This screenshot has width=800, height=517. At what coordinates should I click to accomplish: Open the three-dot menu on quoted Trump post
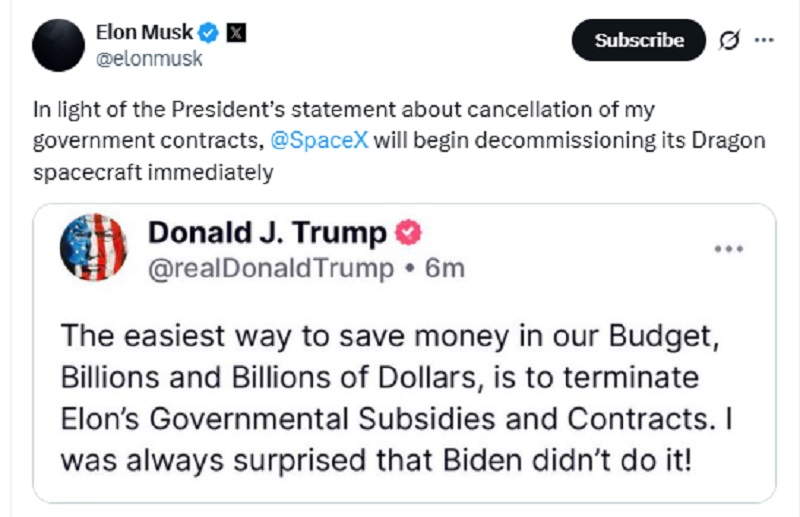pos(727,248)
